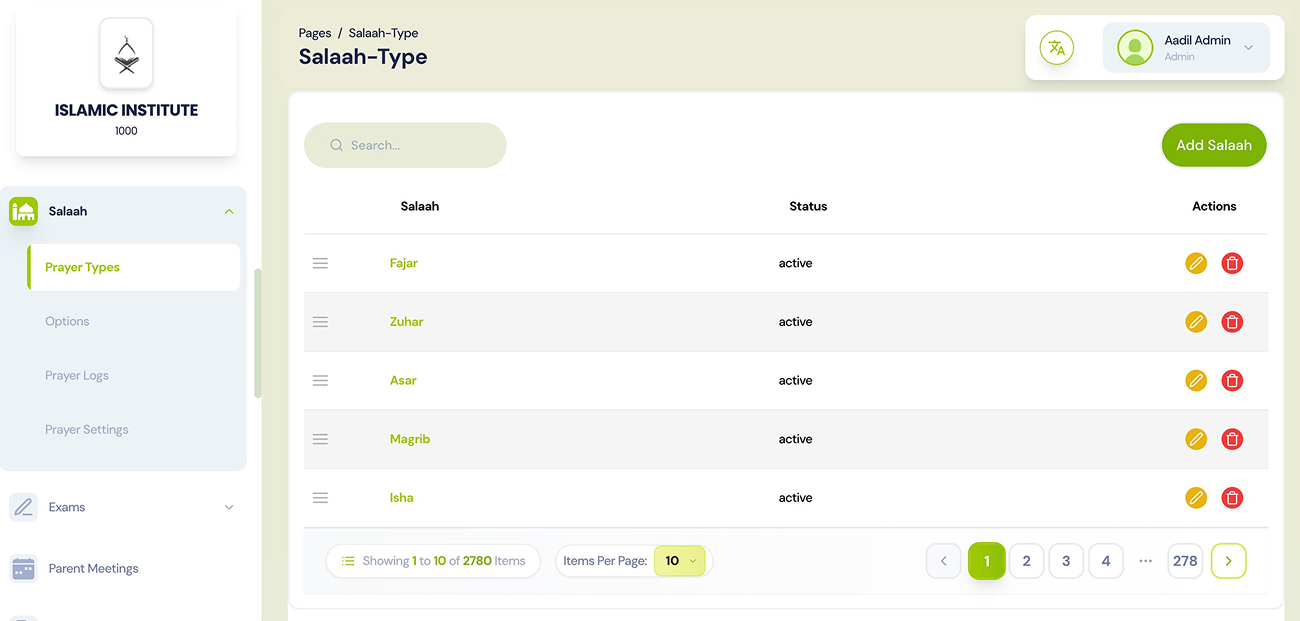Click the Parent Meetings calendar icon
The image size is (1300, 621).
pyautogui.click(x=23, y=568)
